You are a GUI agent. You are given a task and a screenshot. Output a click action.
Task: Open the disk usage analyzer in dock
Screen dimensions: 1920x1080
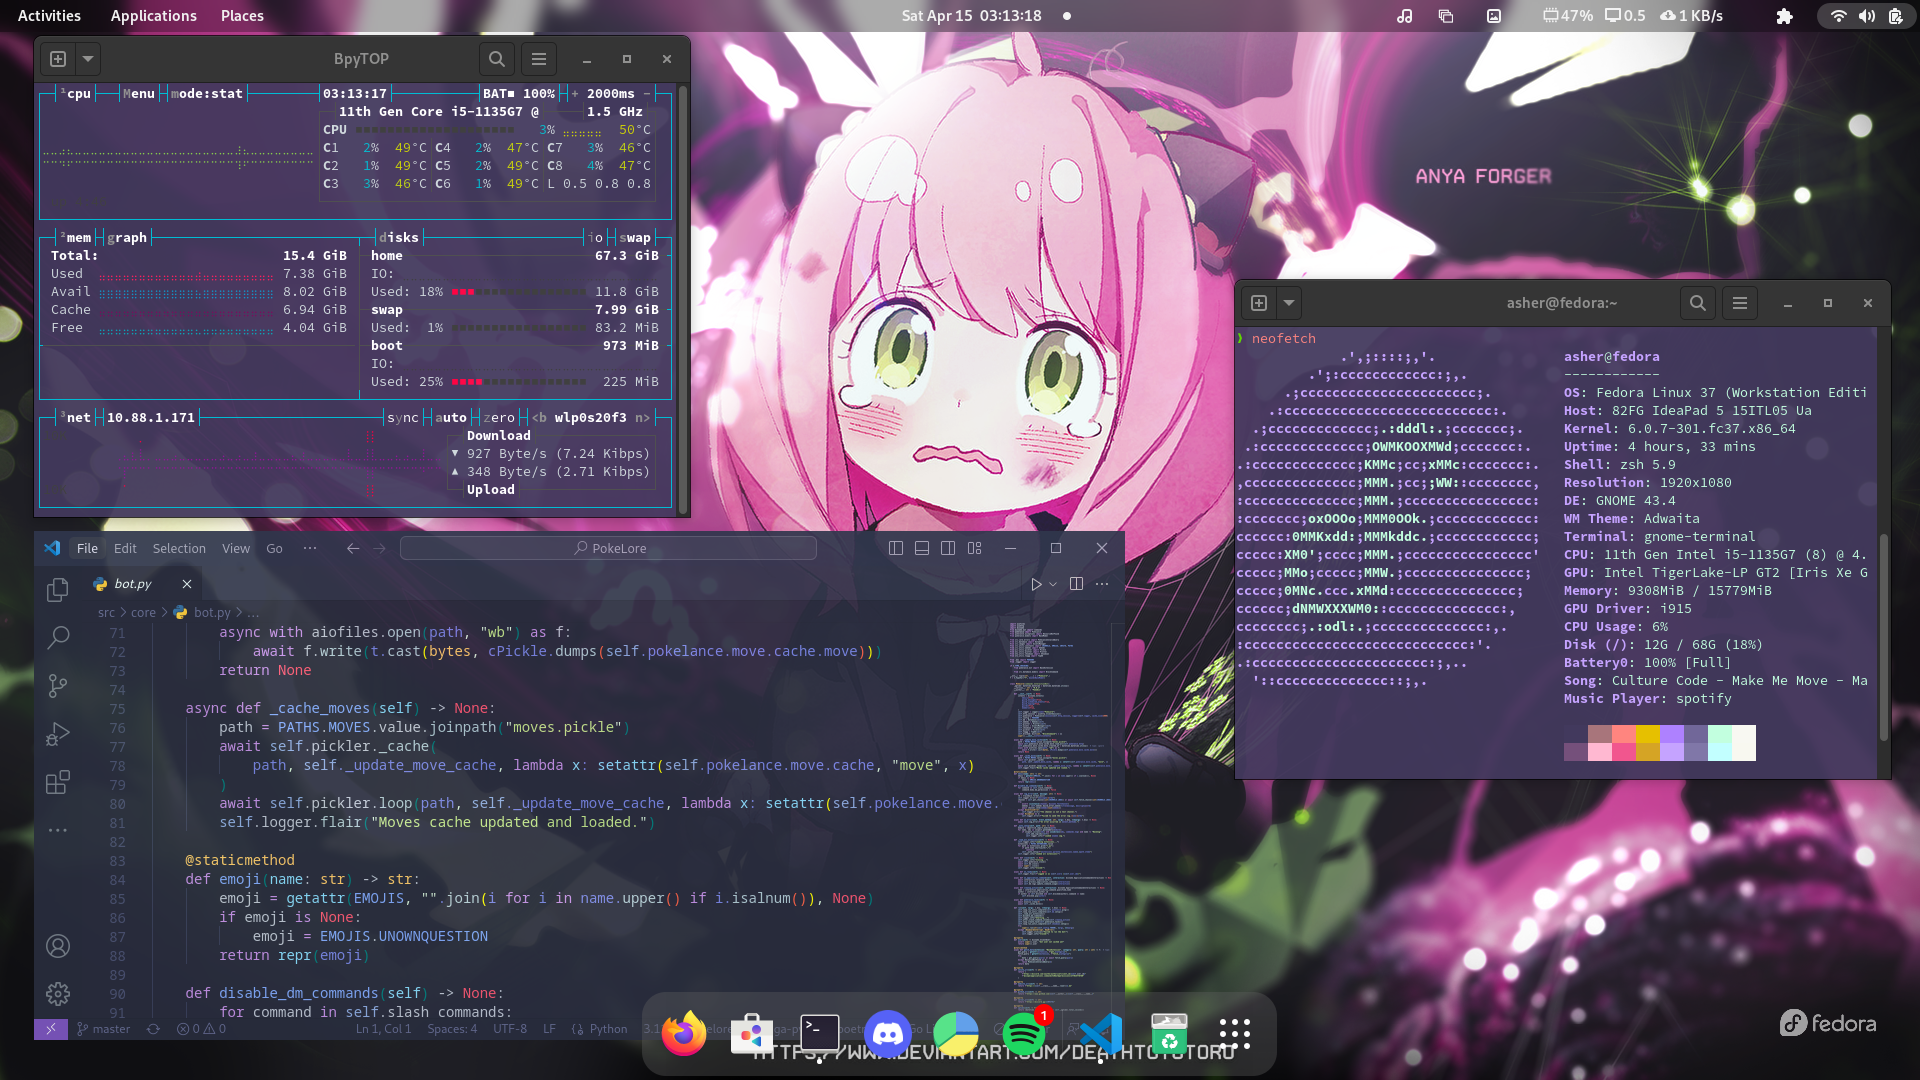(x=956, y=1033)
